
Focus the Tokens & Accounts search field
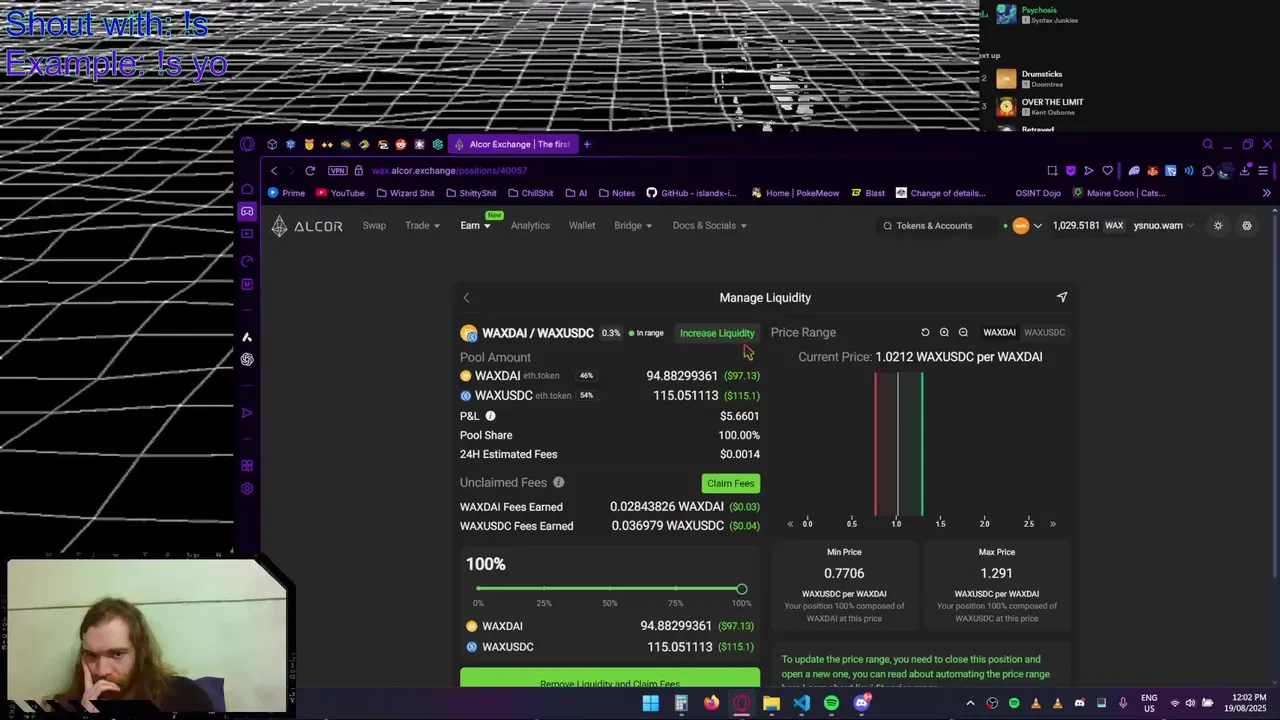coord(935,226)
